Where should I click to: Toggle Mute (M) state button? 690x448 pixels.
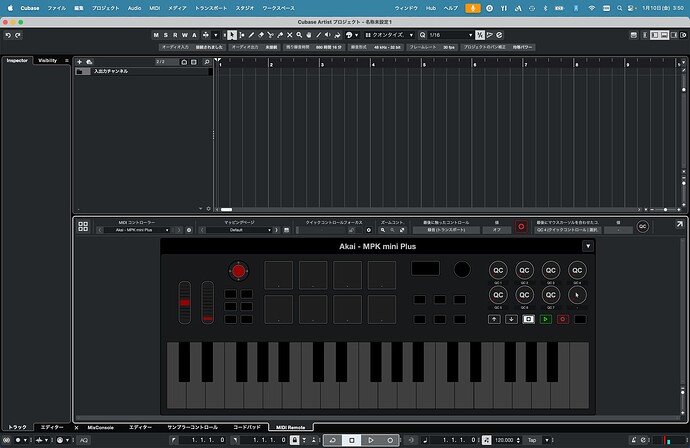[x=156, y=35]
